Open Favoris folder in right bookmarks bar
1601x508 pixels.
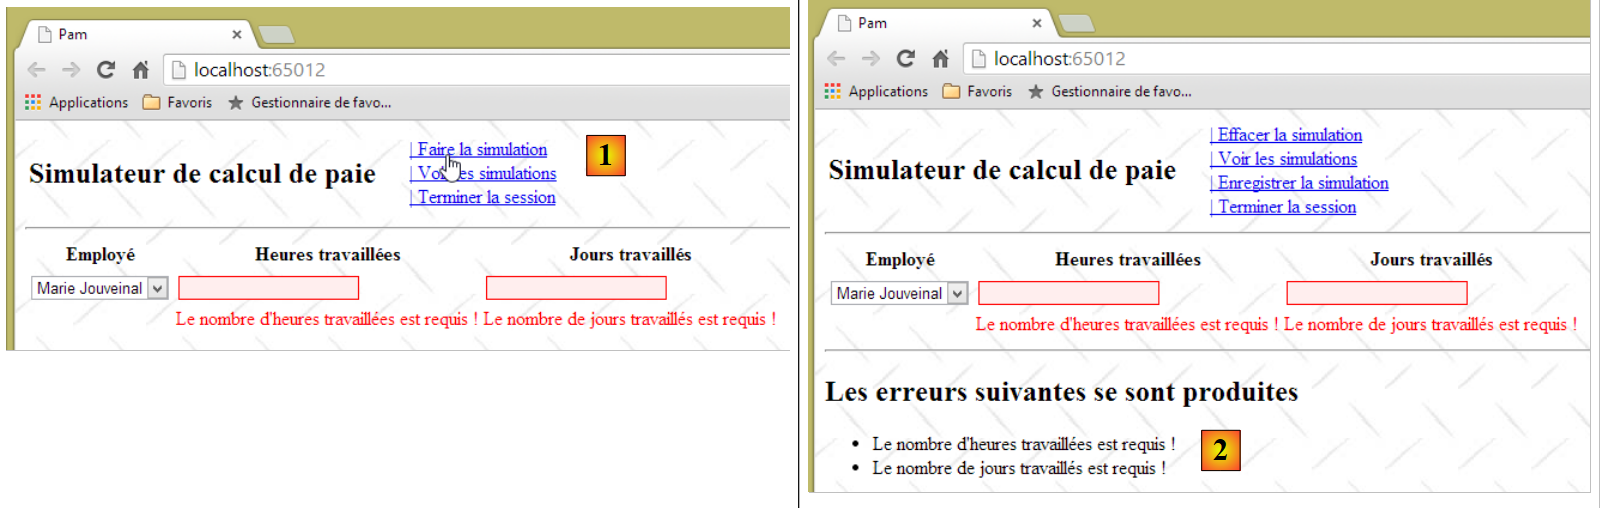[977, 91]
